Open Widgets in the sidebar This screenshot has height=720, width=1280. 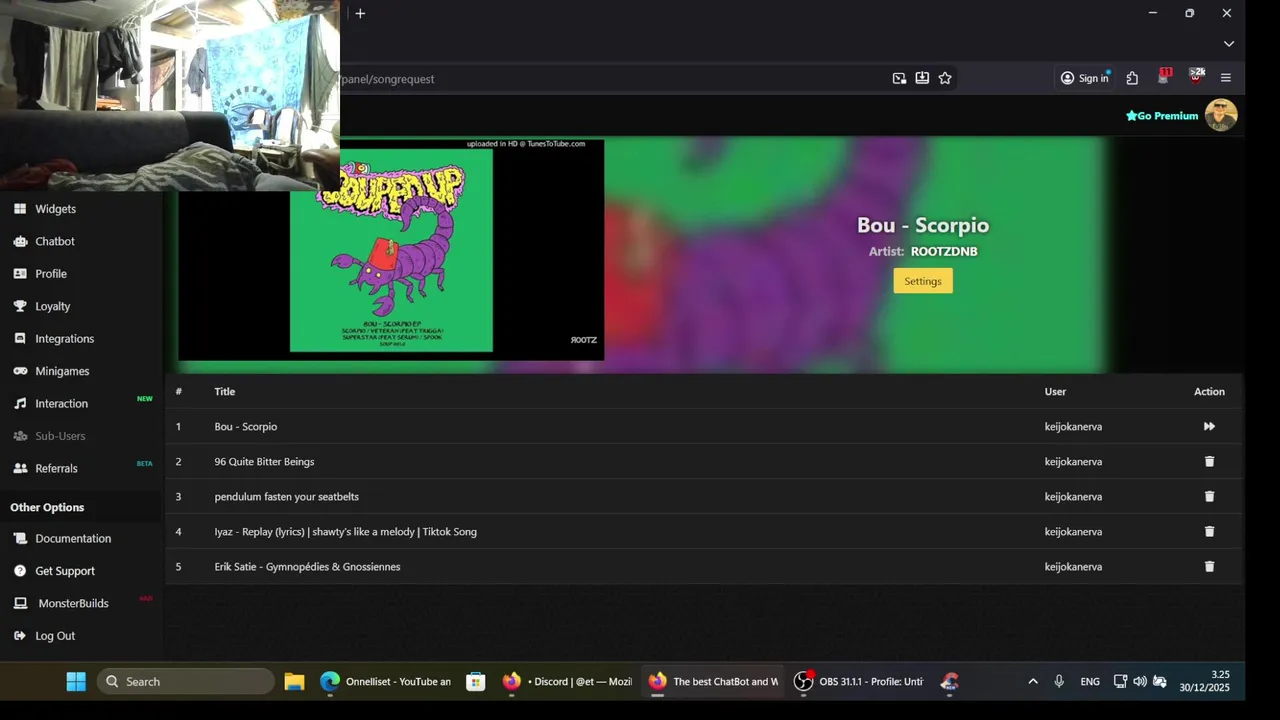click(x=55, y=209)
